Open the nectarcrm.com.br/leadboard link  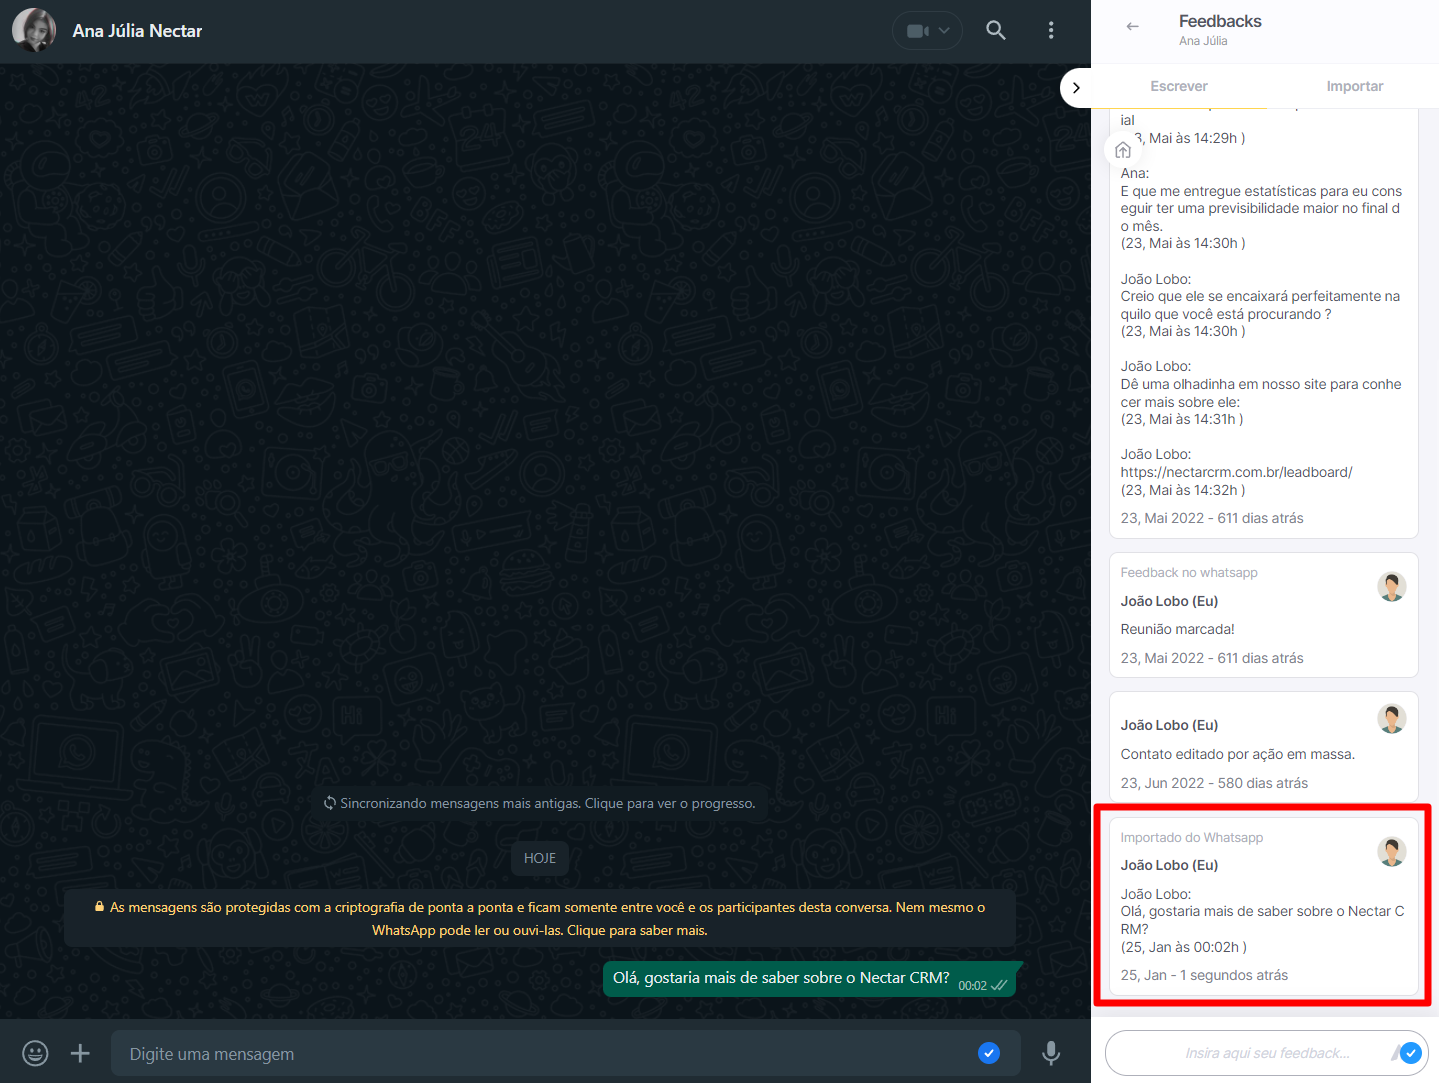(x=1236, y=472)
